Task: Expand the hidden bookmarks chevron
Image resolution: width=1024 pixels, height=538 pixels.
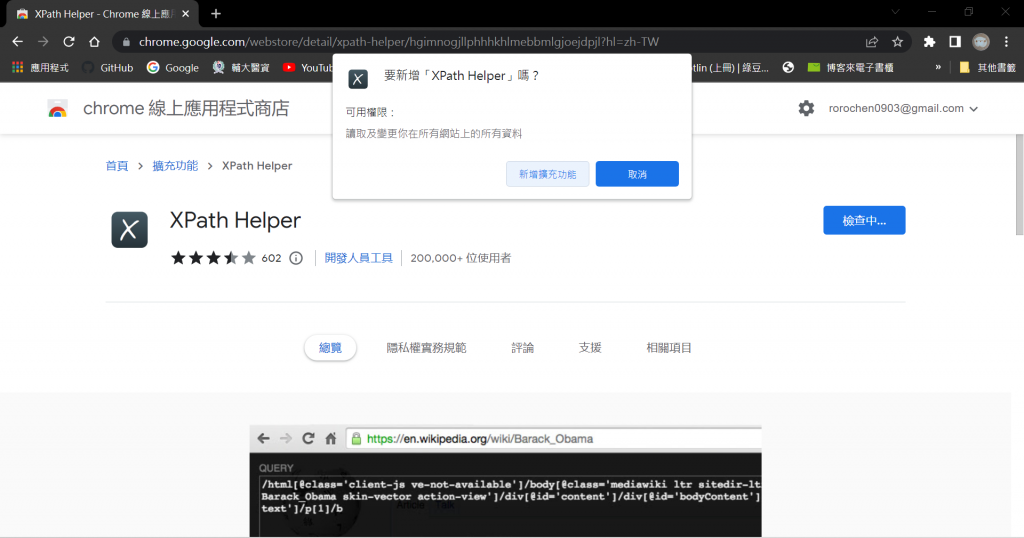Action: 938,67
